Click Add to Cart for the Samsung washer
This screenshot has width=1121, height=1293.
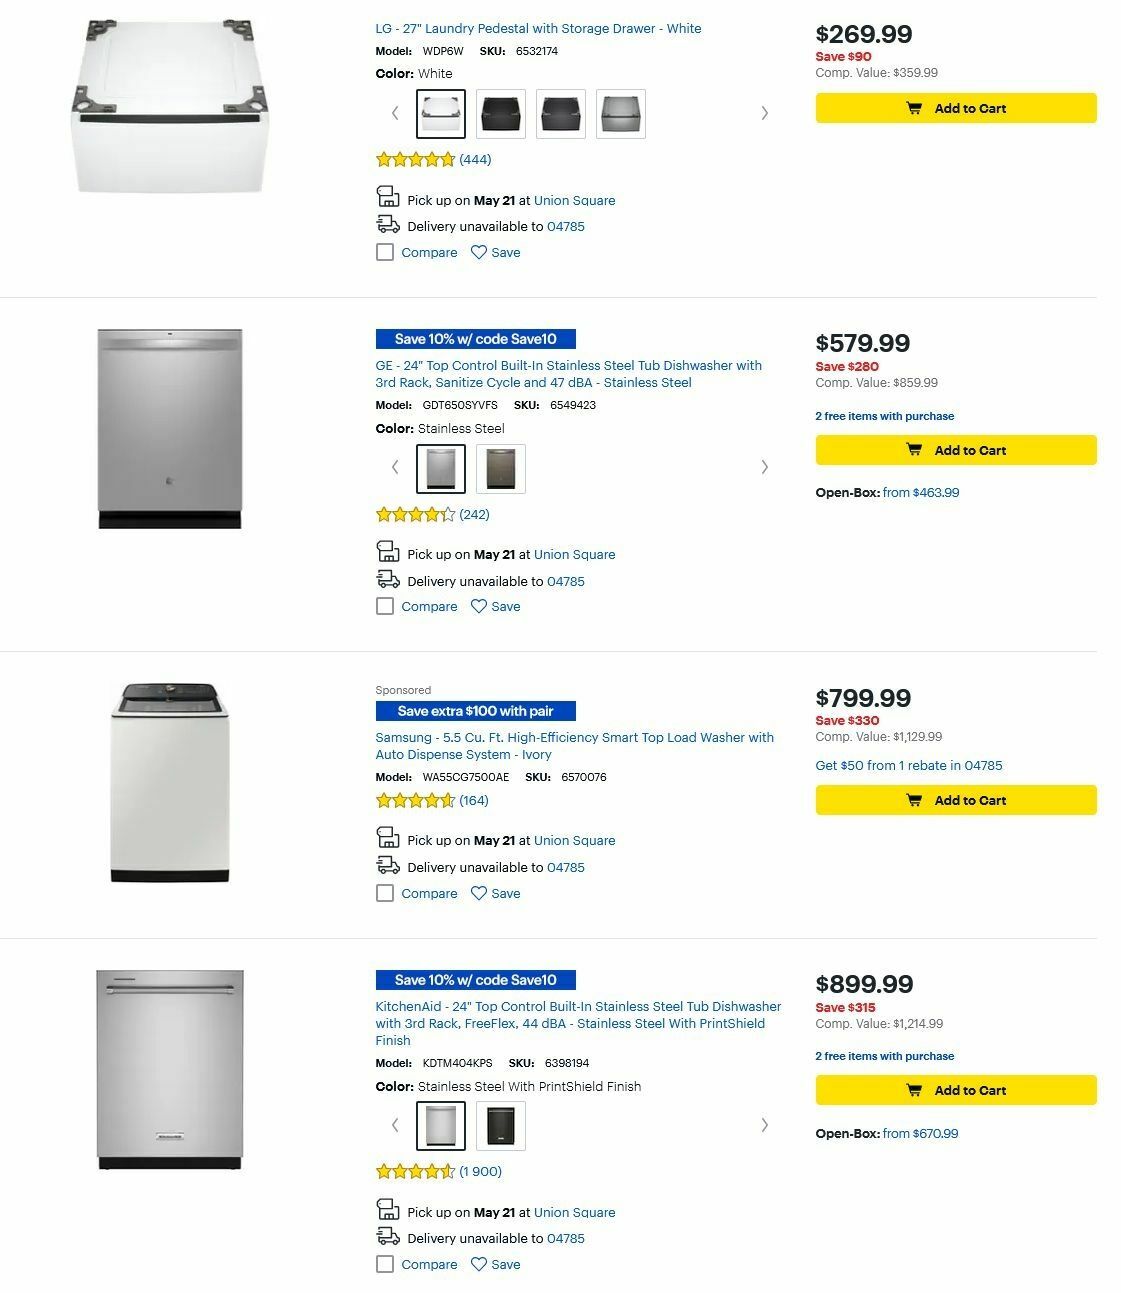click(x=955, y=800)
